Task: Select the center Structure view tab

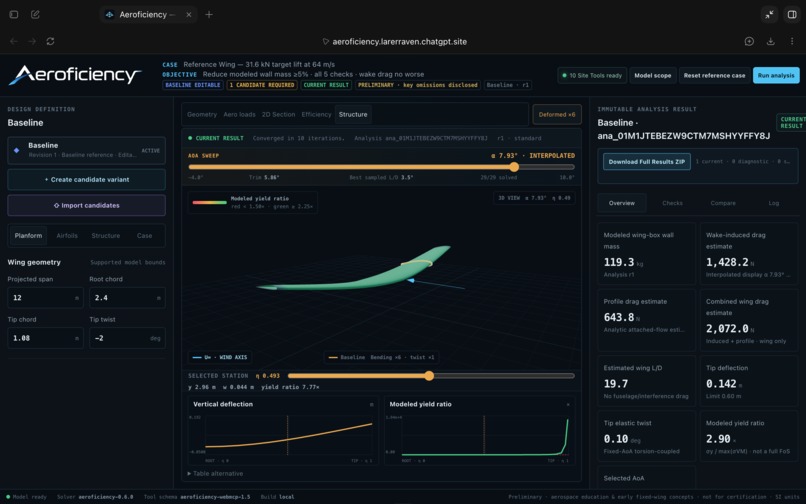Action: (x=353, y=114)
